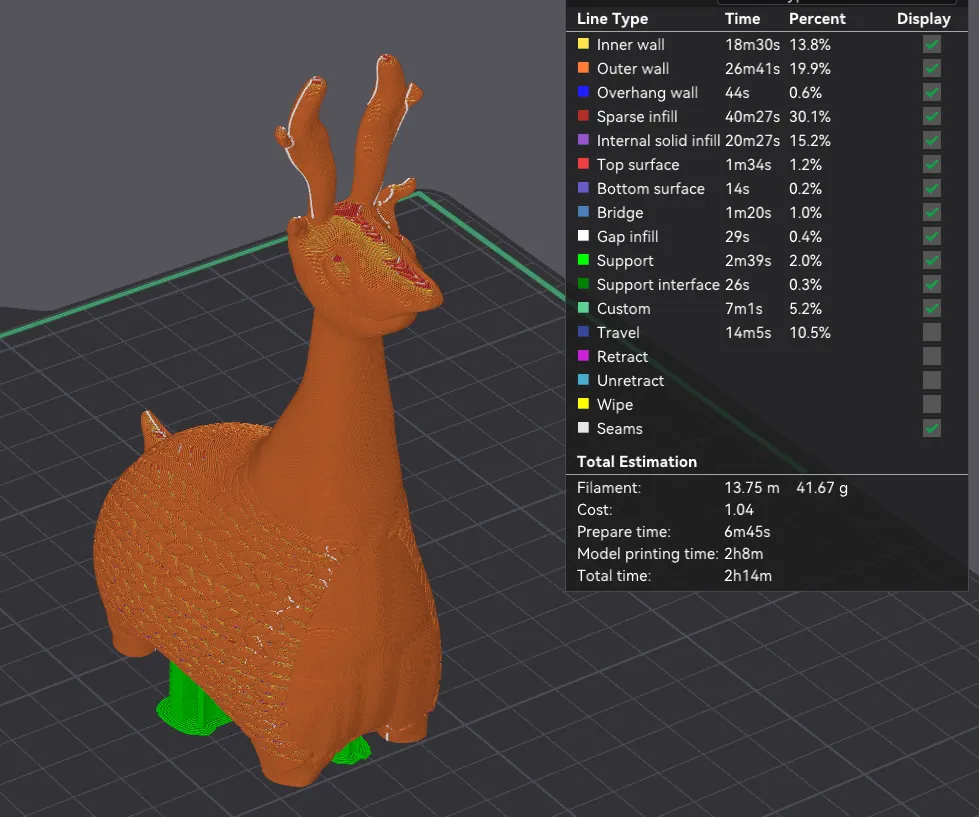Click the Display column header

[923, 19]
